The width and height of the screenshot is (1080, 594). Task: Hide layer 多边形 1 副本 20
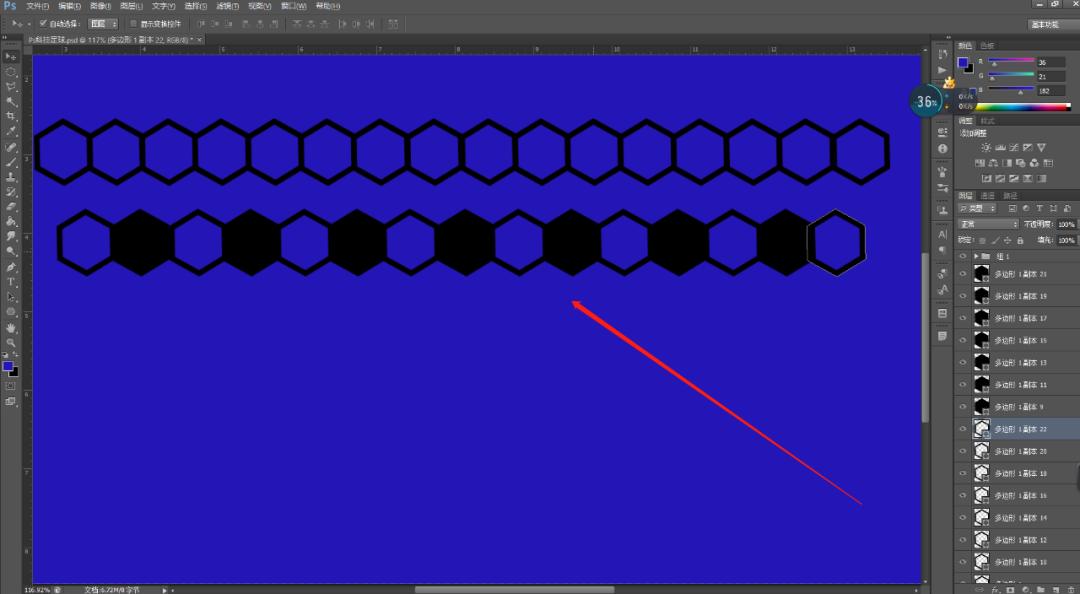tap(963, 451)
